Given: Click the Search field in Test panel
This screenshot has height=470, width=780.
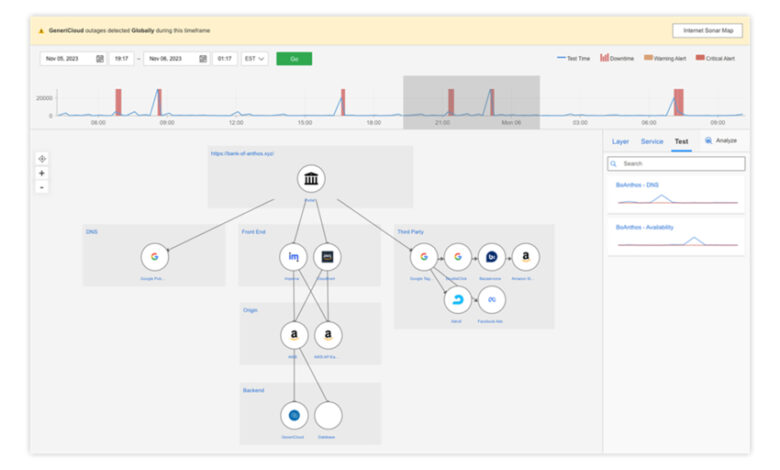Looking at the screenshot, I should pyautogui.click(x=676, y=163).
